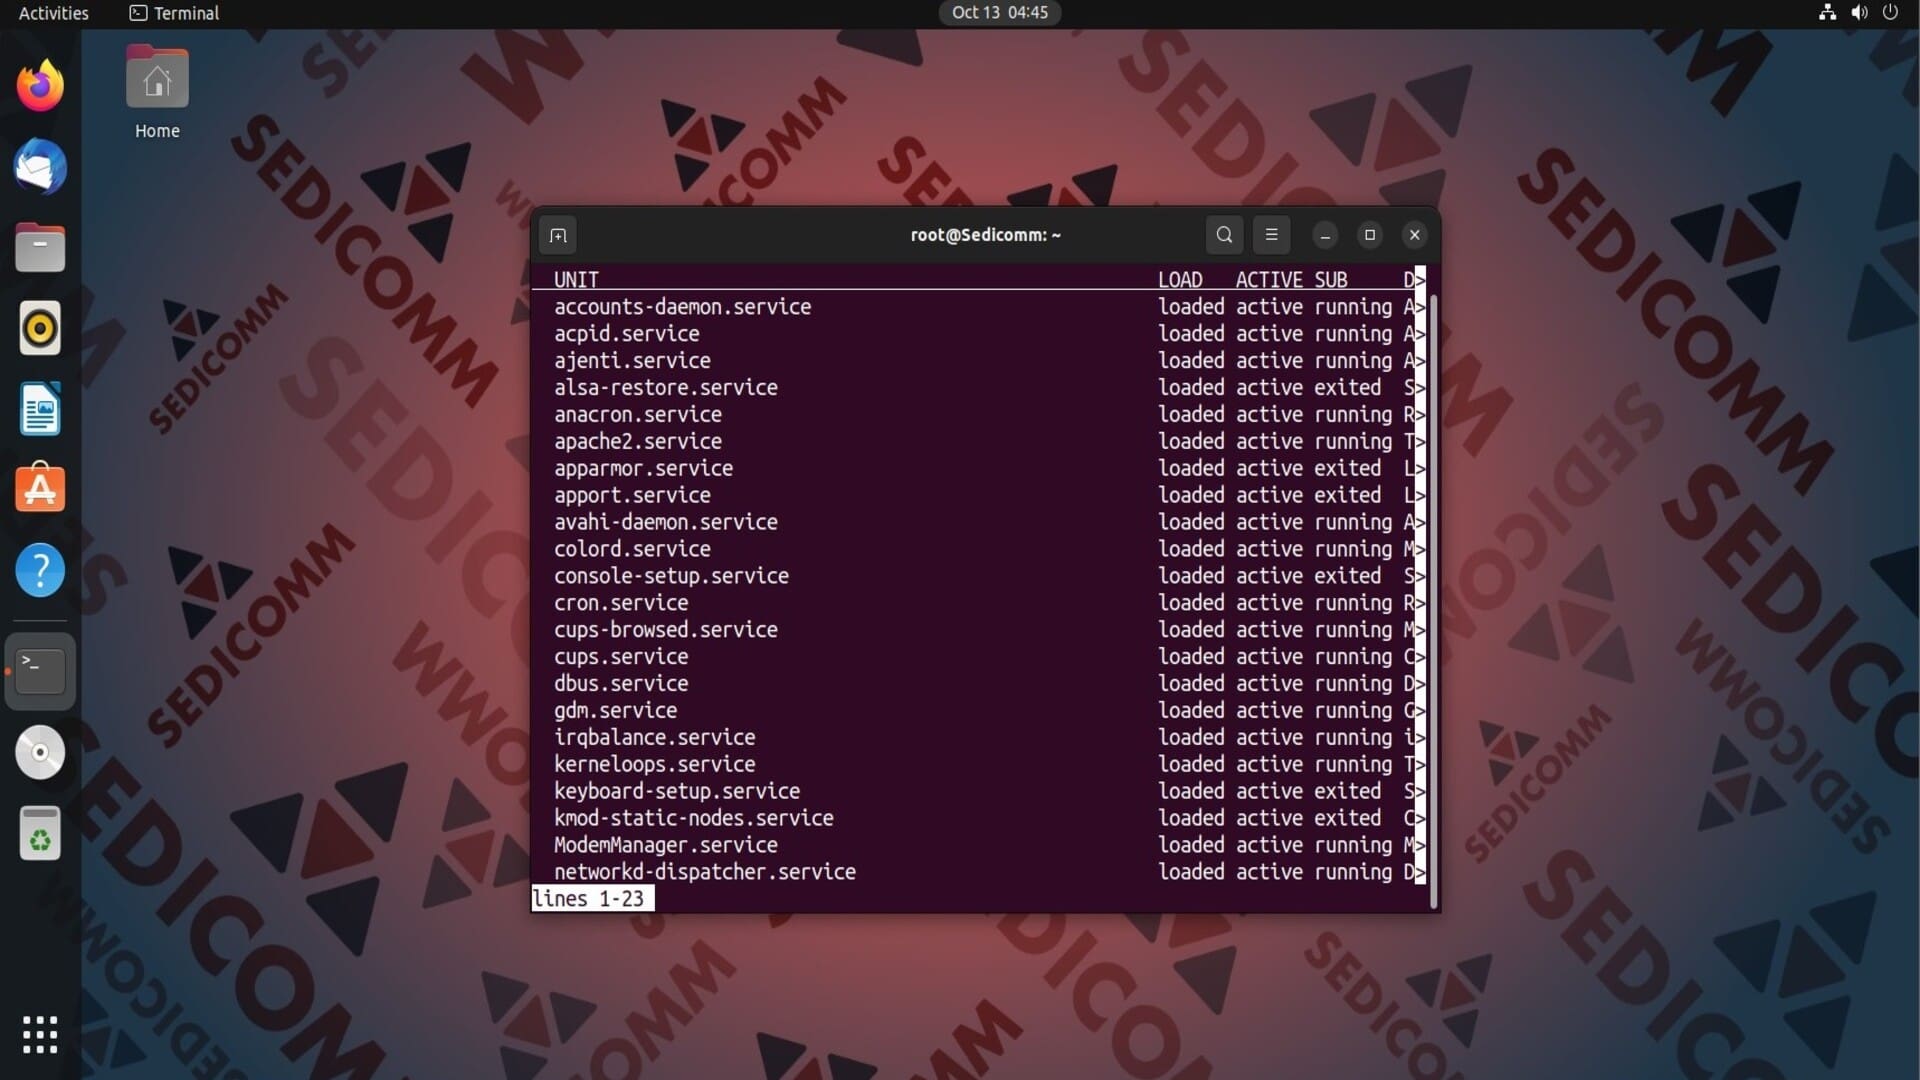Open the Terminal app menu
1920x1080 pixels.
pos(175,13)
